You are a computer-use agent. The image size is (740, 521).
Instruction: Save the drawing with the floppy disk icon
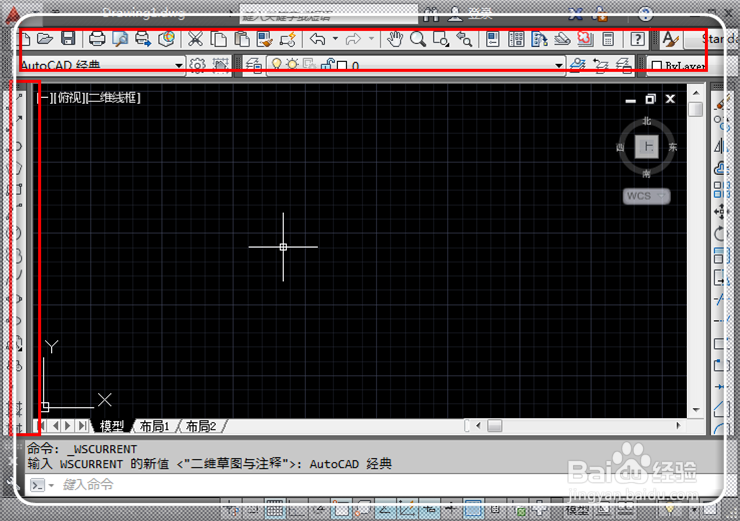(68, 39)
